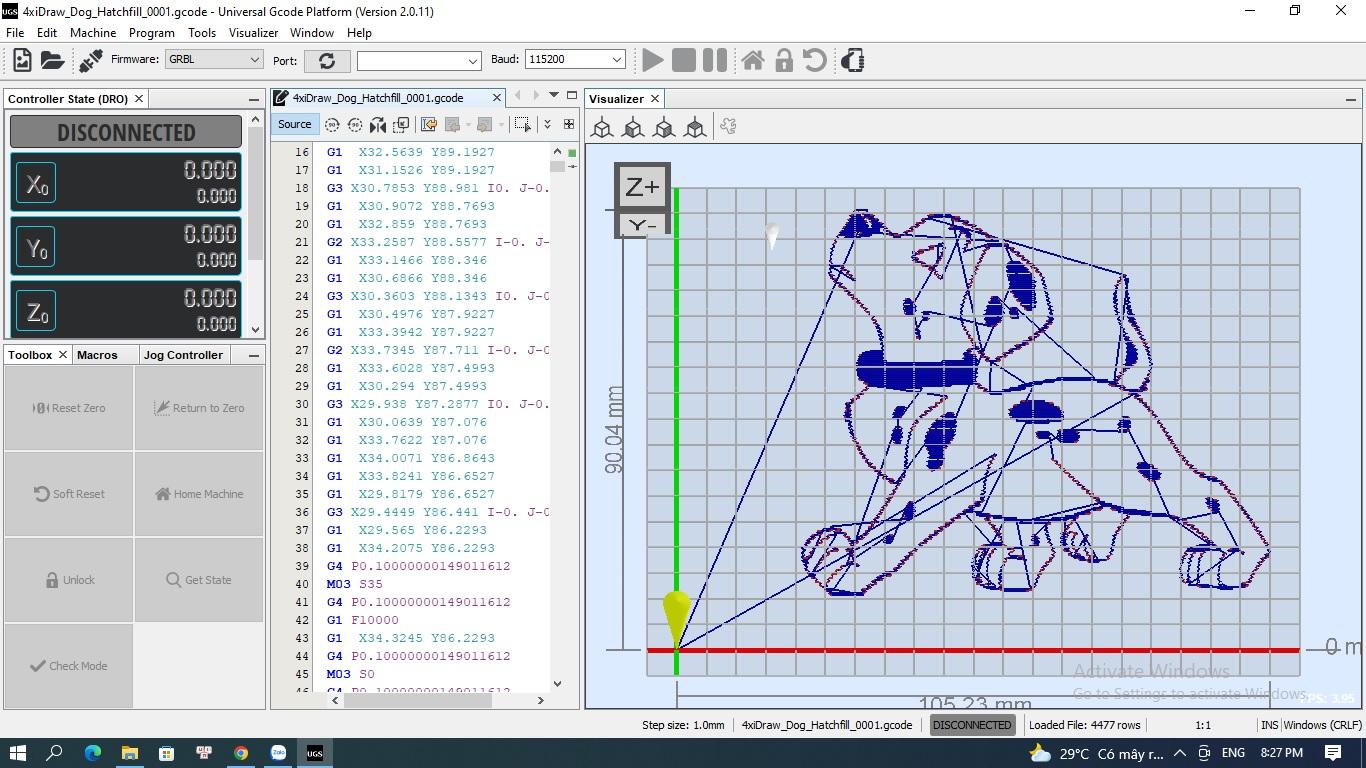This screenshot has width=1366, height=768.
Task: Click the Unlock toolbox button
Action: point(69,580)
